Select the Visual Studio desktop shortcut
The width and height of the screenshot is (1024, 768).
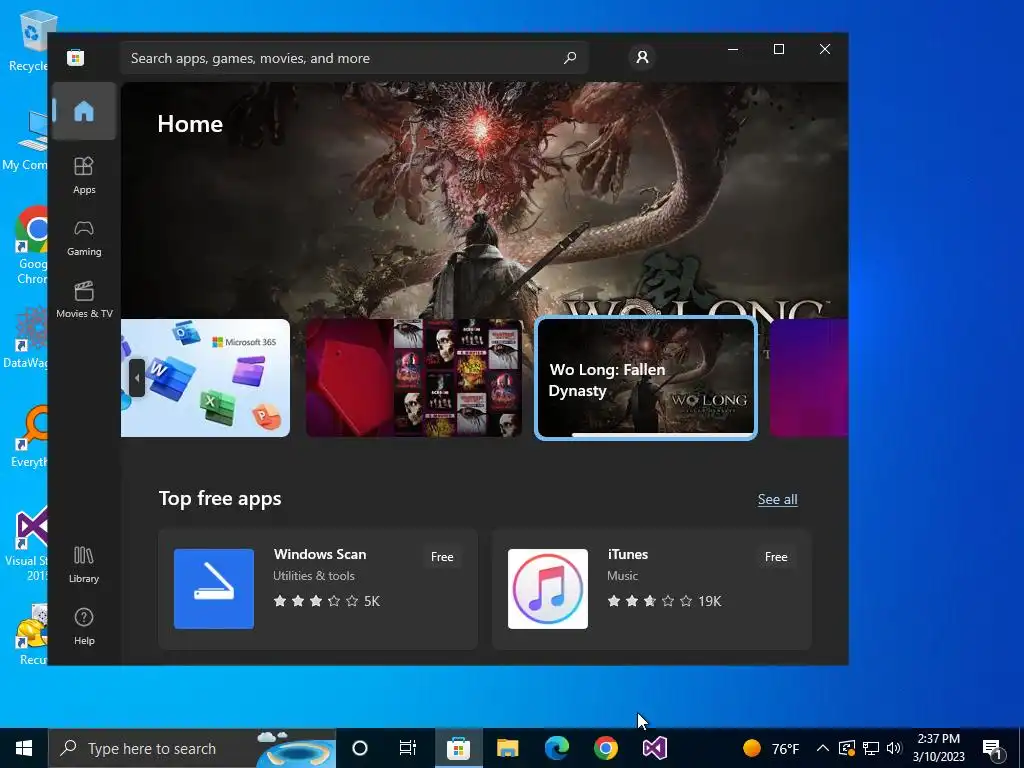[26, 543]
